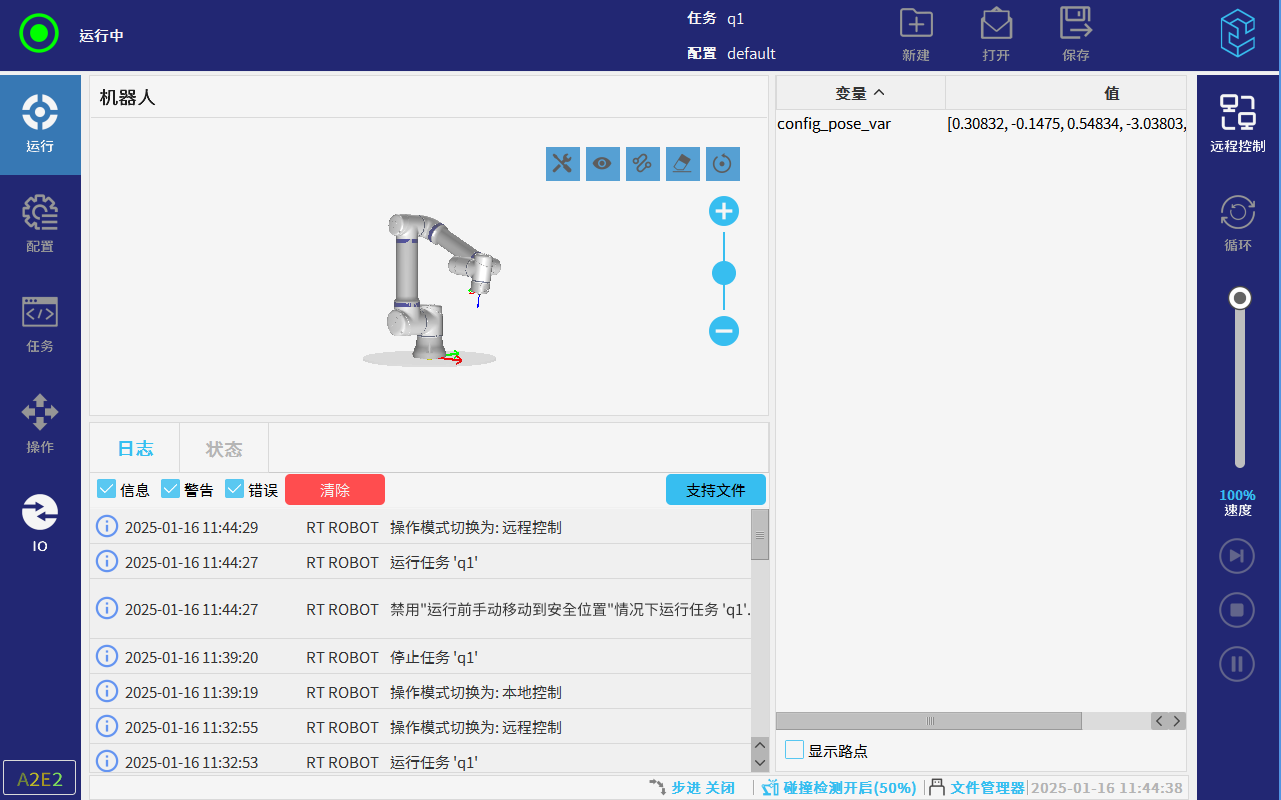Sort by the 变量 column header arrow
1281x800 pixels.
click(879, 93)
